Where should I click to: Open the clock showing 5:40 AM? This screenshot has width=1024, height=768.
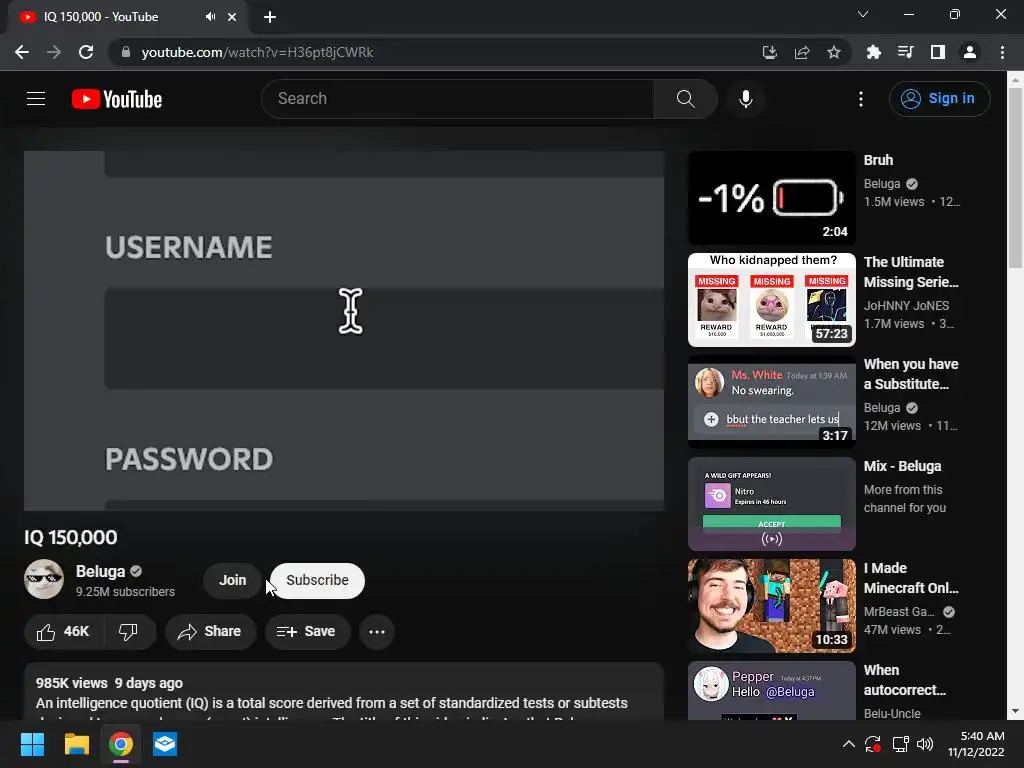(x=976, y=744)
